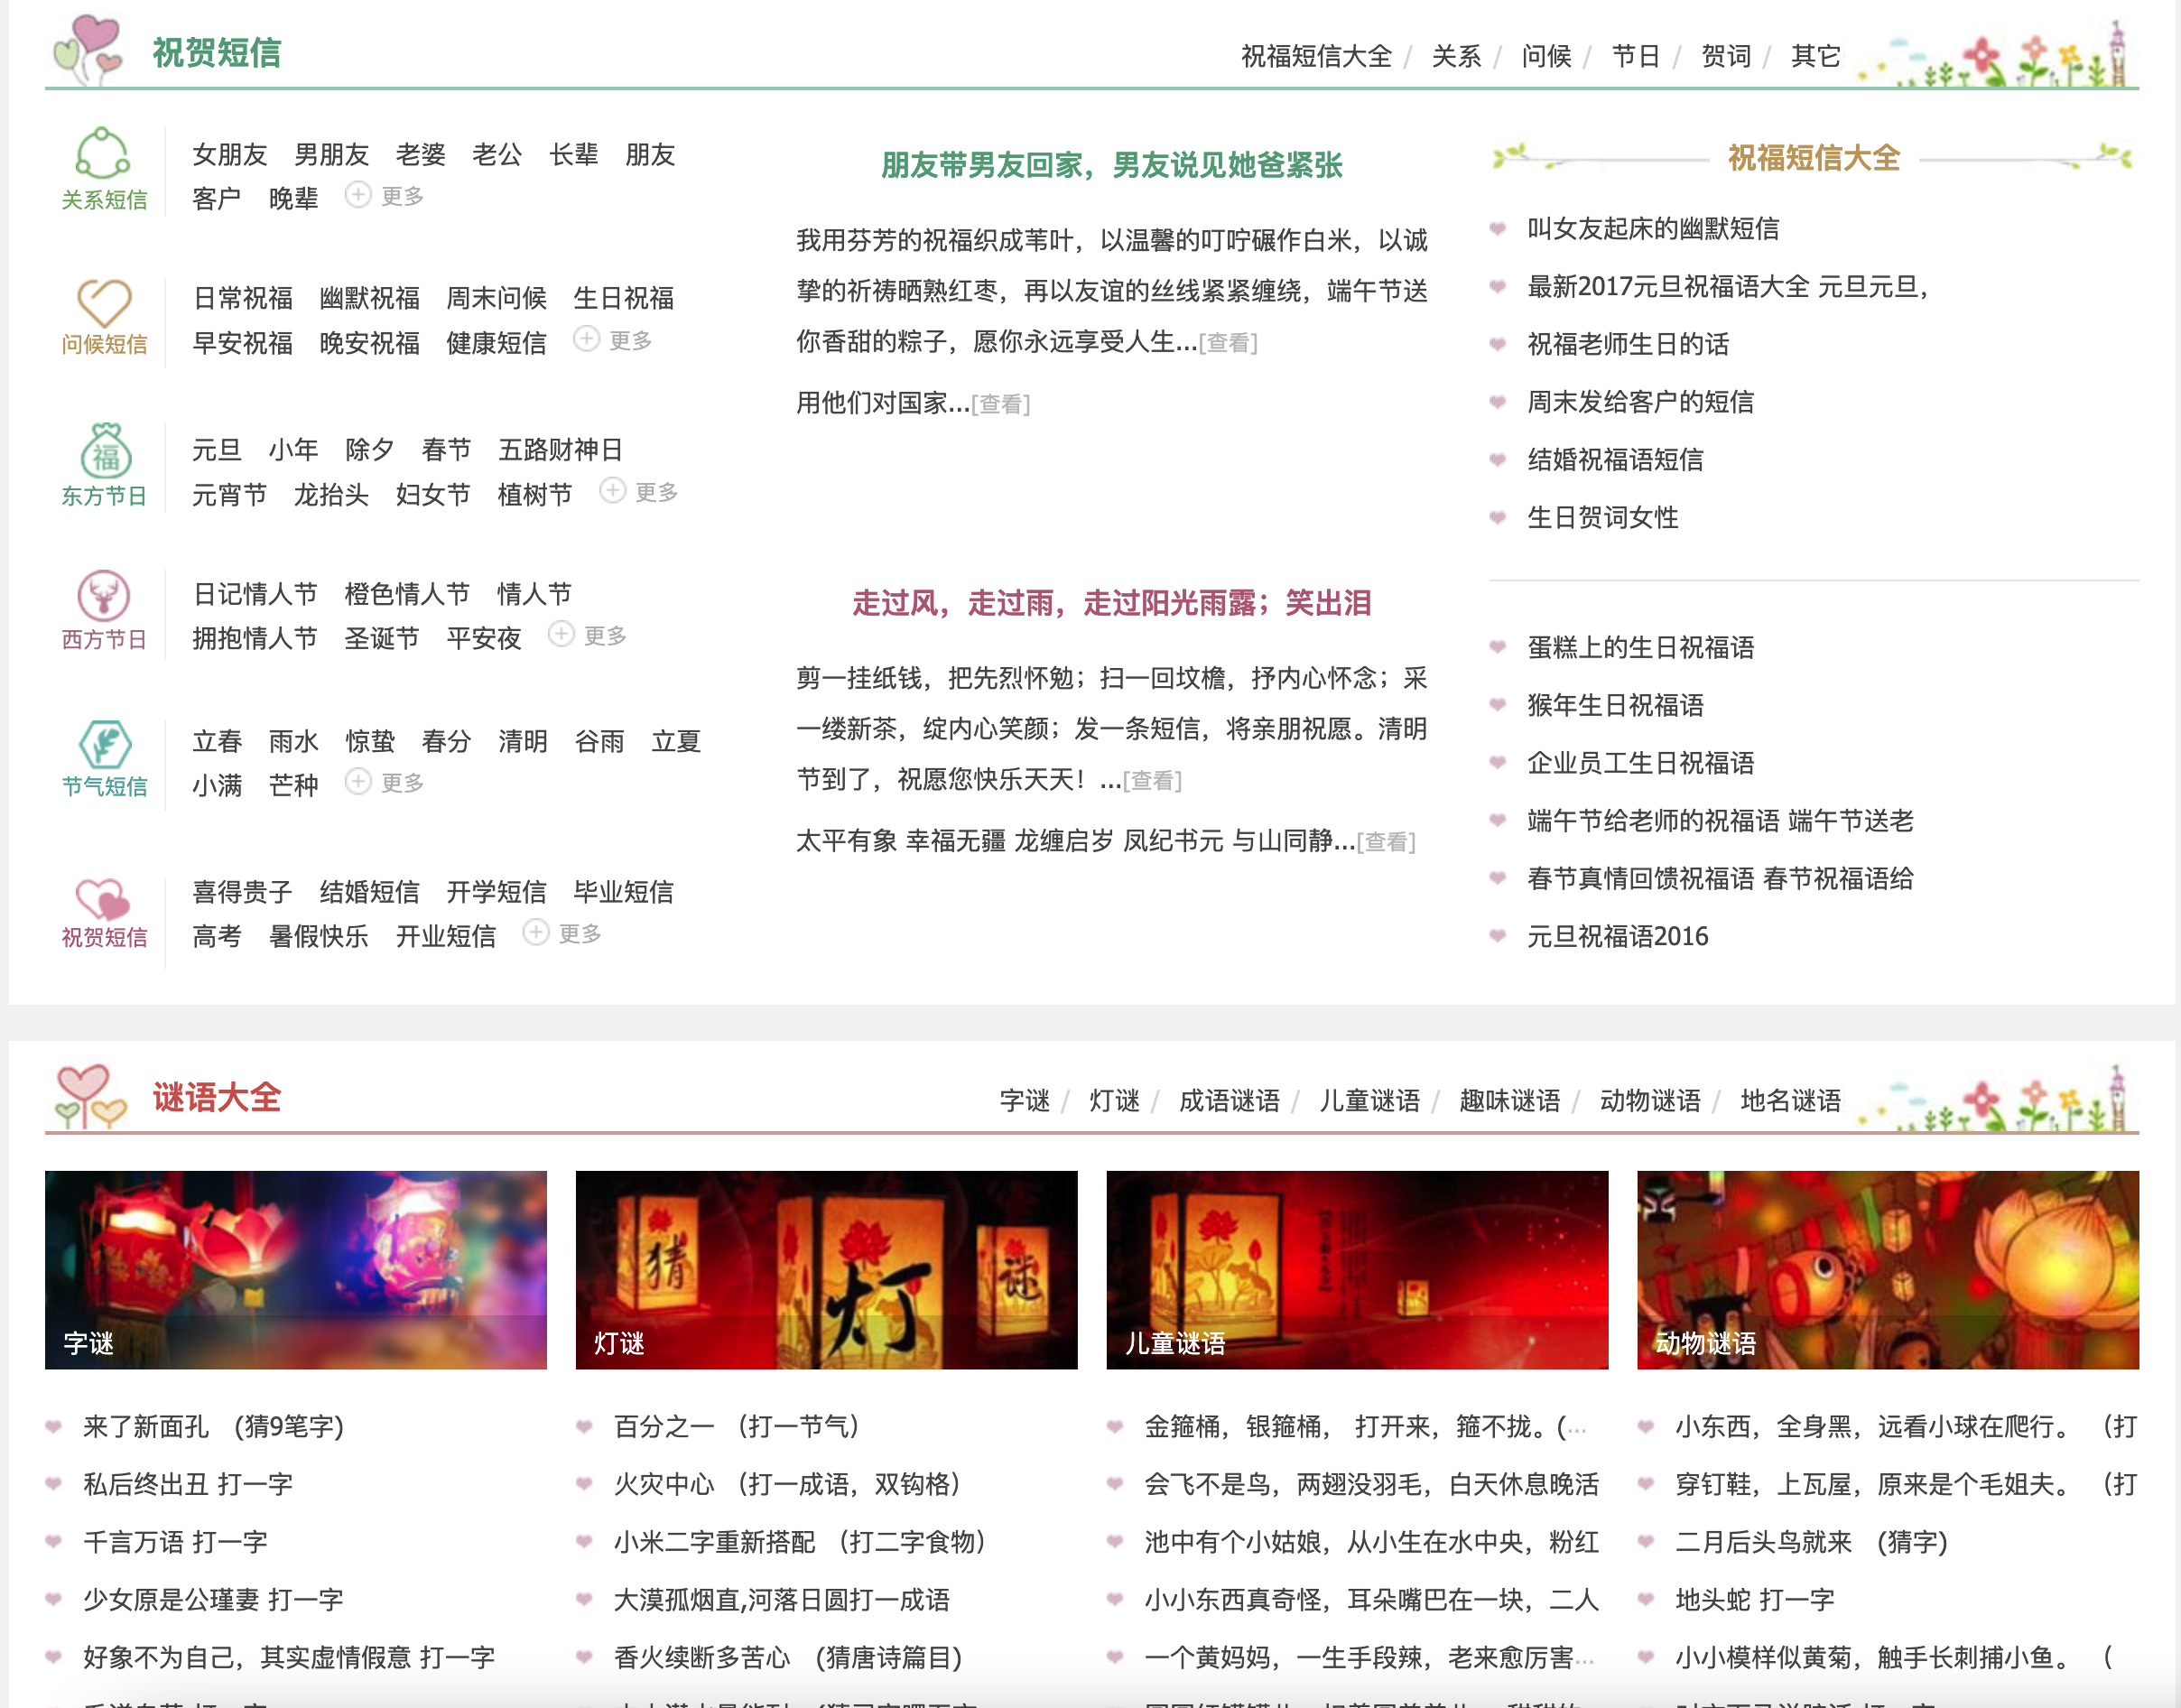Screen dimensions: 2181x1708
Task: Open article 走过风，走过雨，走过阳光雨露；笑出泪
Action: (x=1111, y=603)
